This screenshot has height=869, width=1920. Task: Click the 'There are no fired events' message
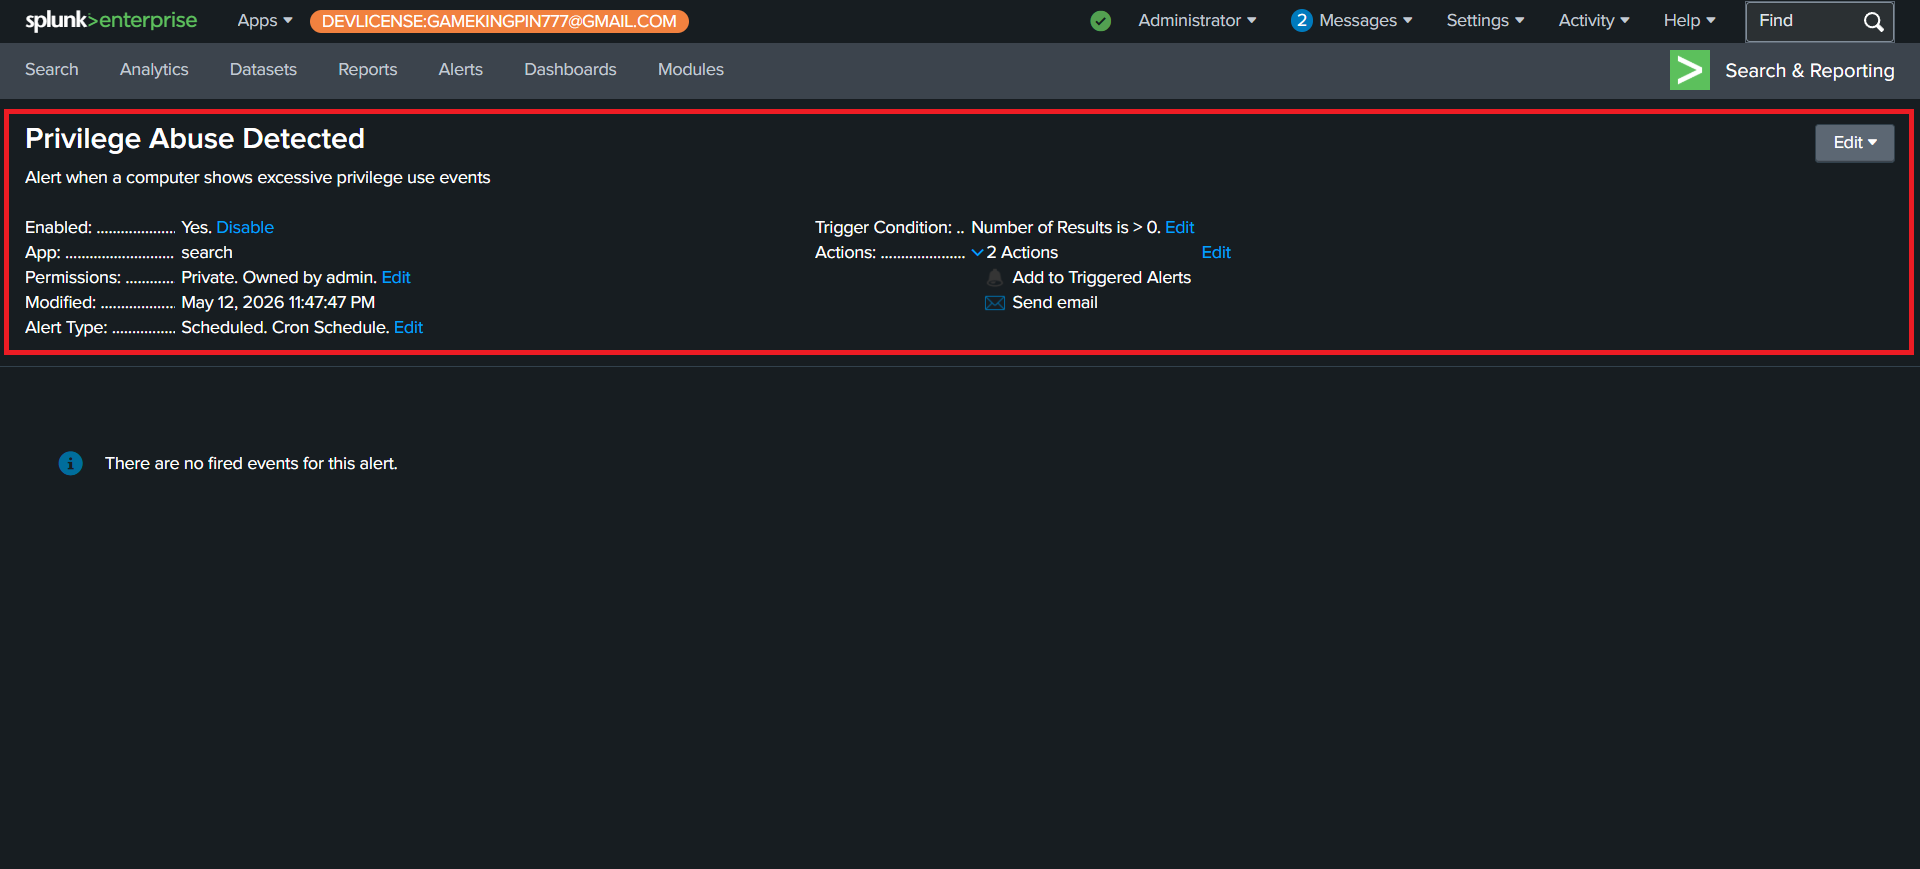pyautogui.click(x=251, y=464)
